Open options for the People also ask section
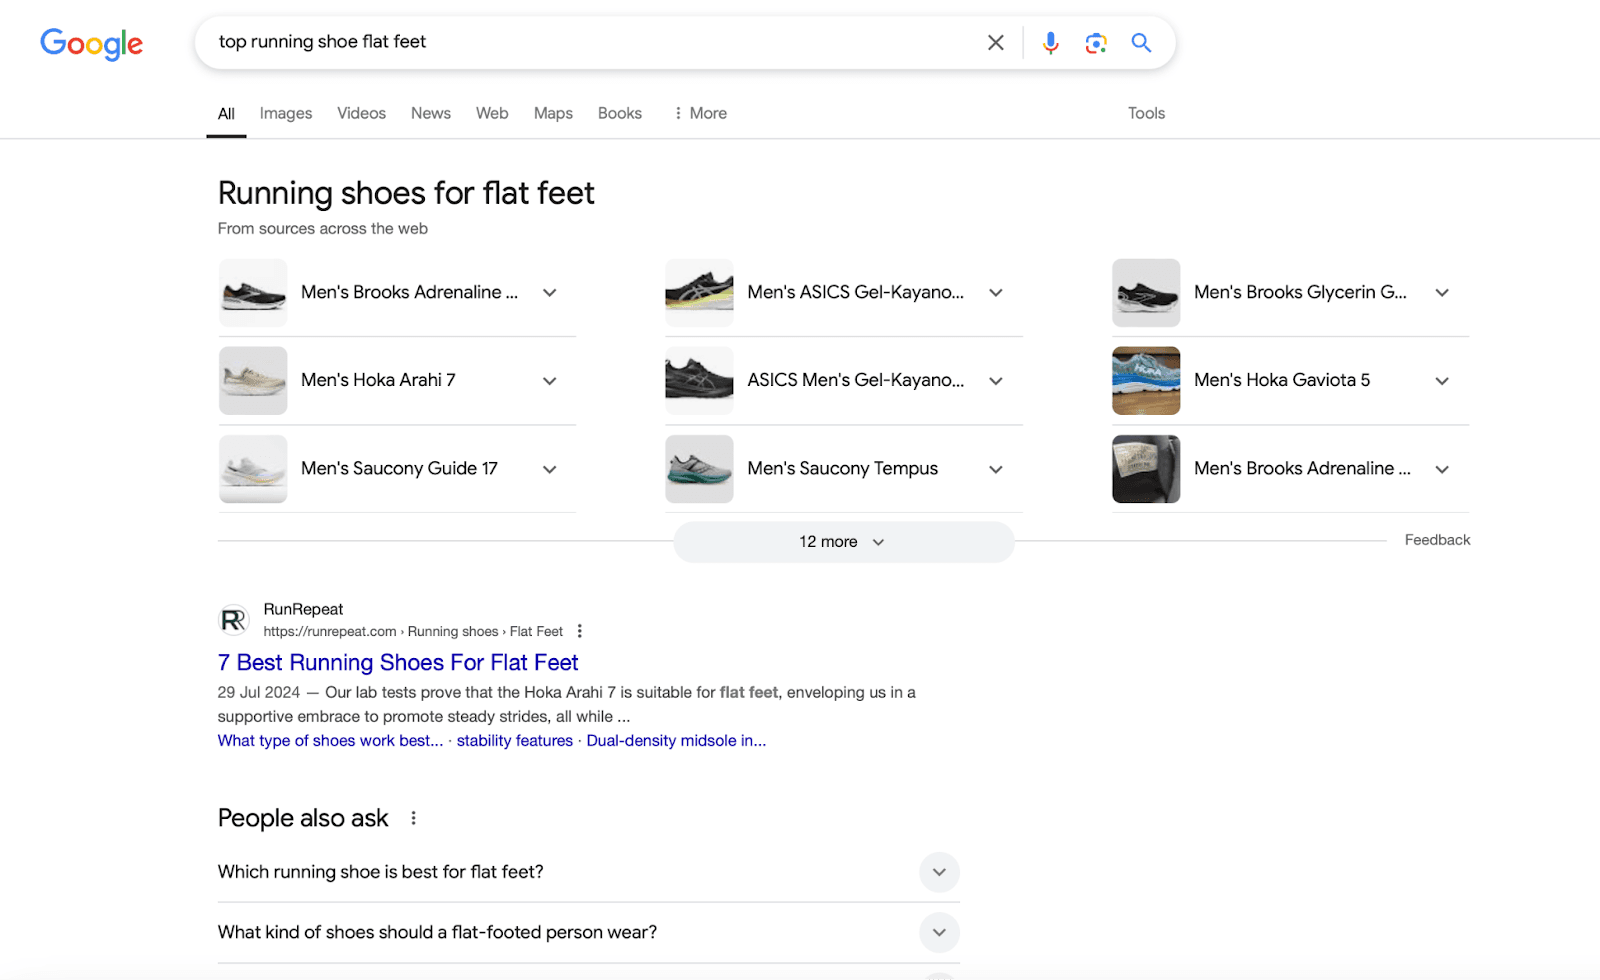 [x=413, y=817]
